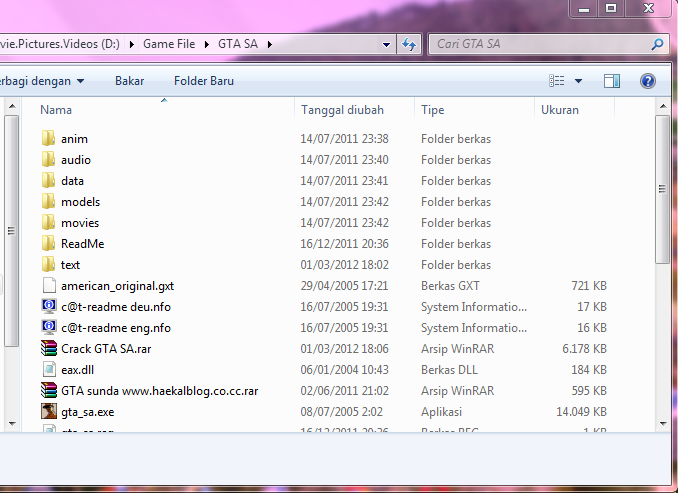
Task: Go to Game File in breadcrumb
Action: point(169,44)
